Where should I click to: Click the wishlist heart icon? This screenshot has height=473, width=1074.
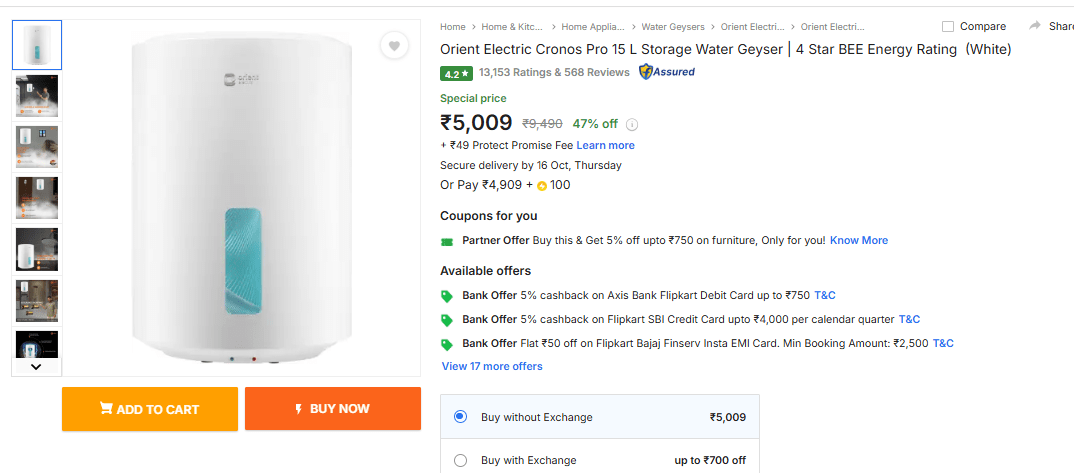coord(395,46)
